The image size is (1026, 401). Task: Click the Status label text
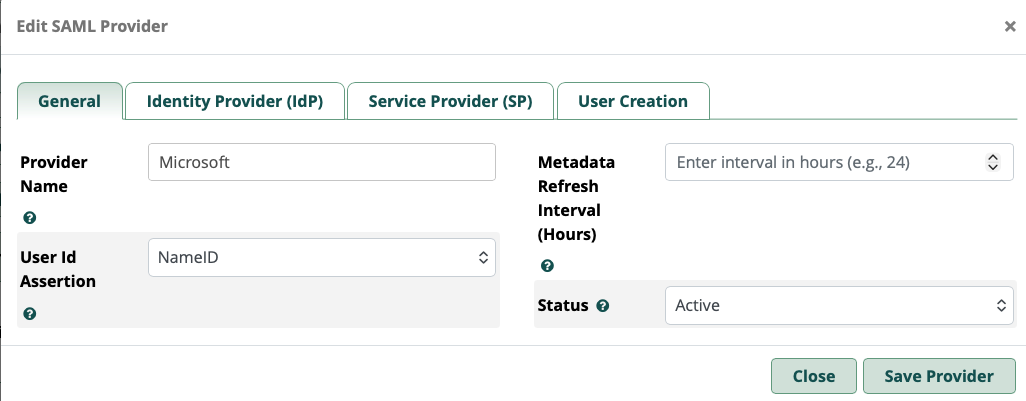[x=562, y=306]
